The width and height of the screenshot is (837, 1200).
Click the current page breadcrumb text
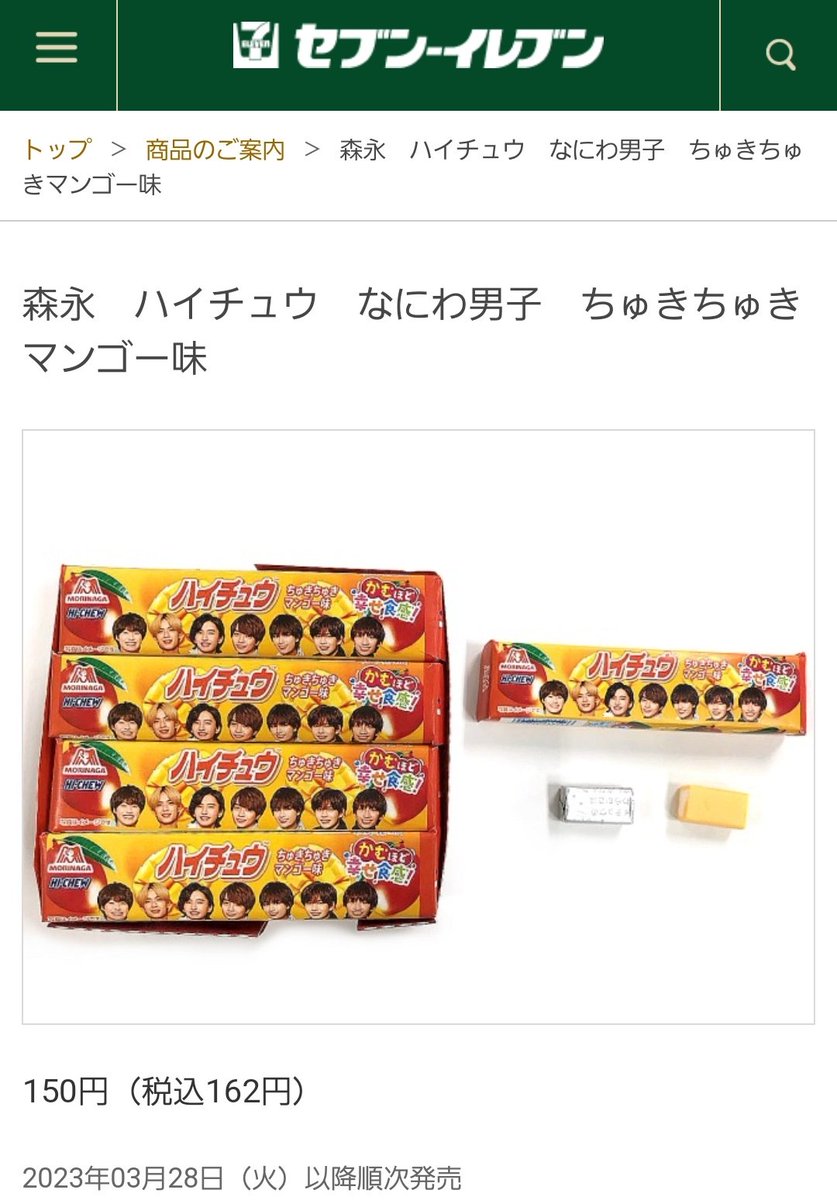tap(413, 167)
